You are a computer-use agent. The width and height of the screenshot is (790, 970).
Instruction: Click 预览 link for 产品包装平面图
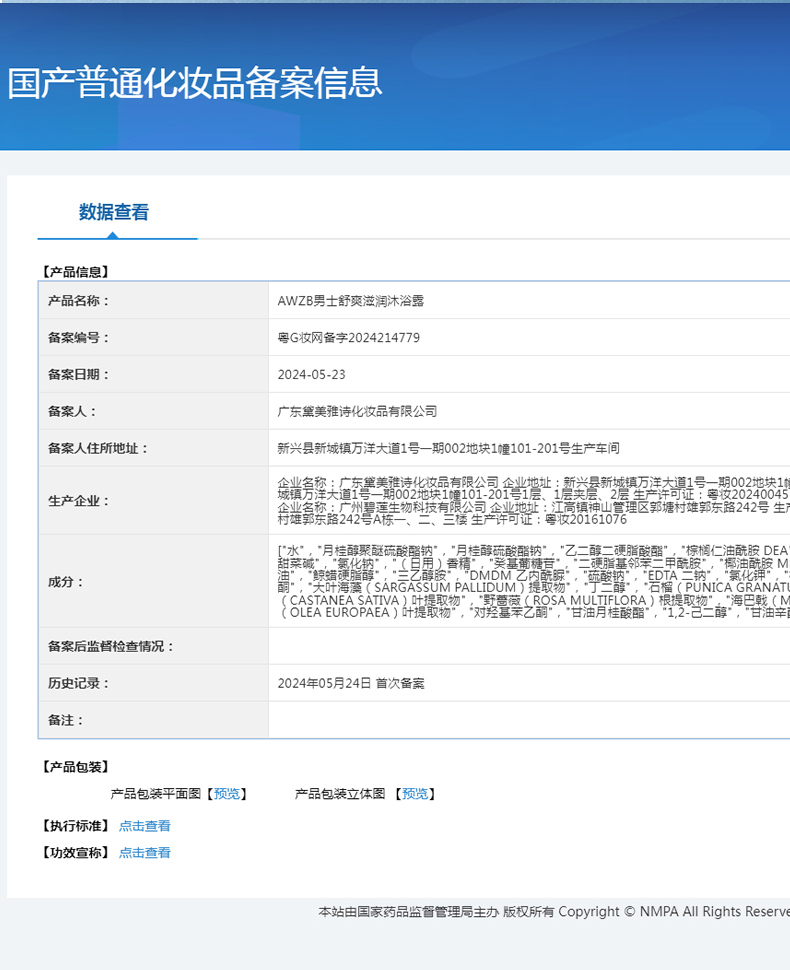[x=226, y=794]
